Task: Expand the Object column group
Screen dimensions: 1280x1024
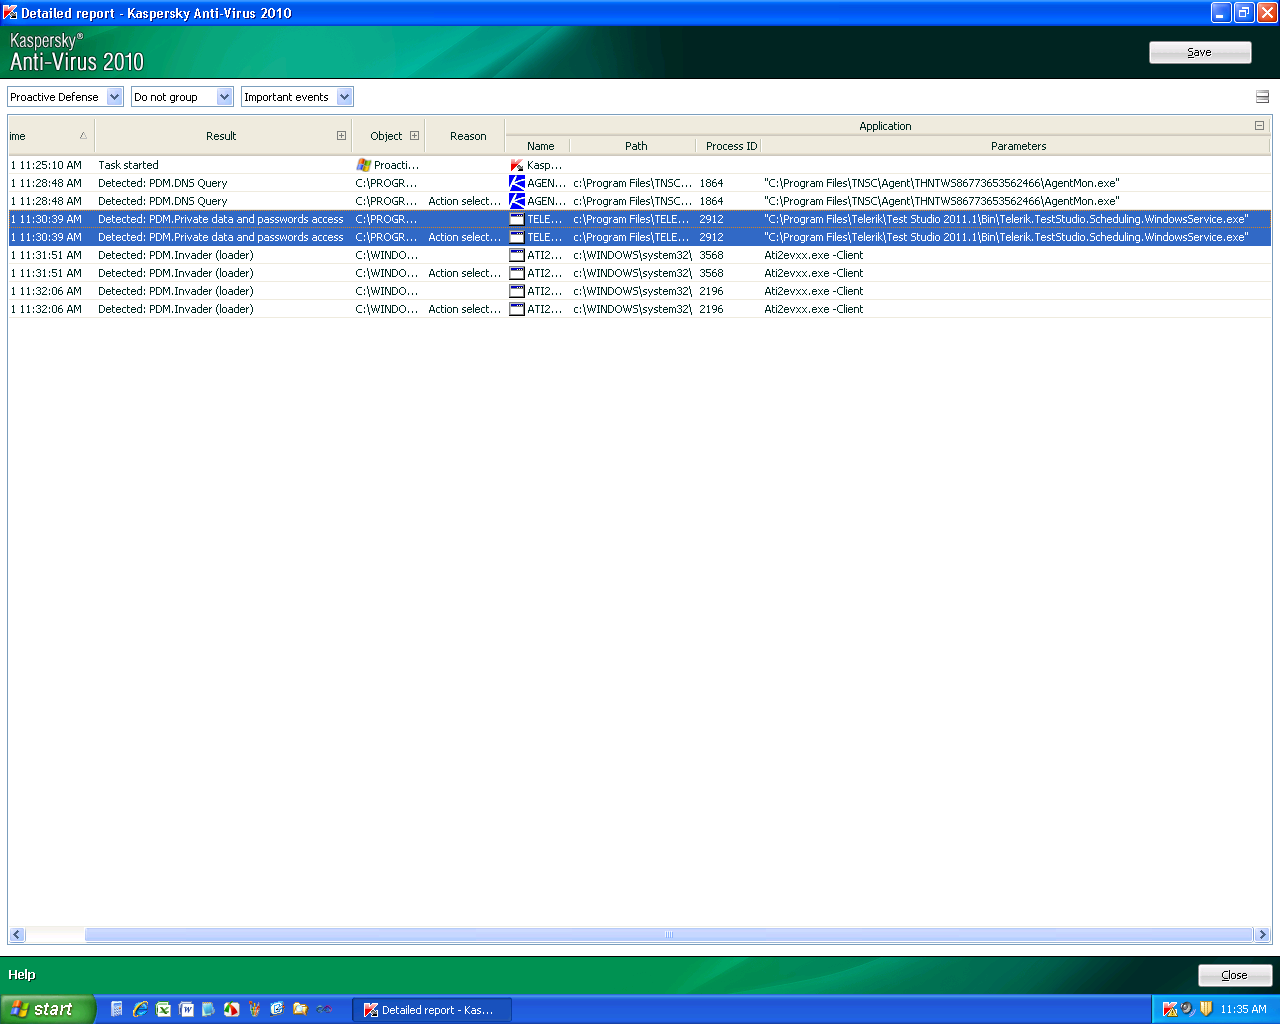Action: pyautogui.click(x=414, y=136)
